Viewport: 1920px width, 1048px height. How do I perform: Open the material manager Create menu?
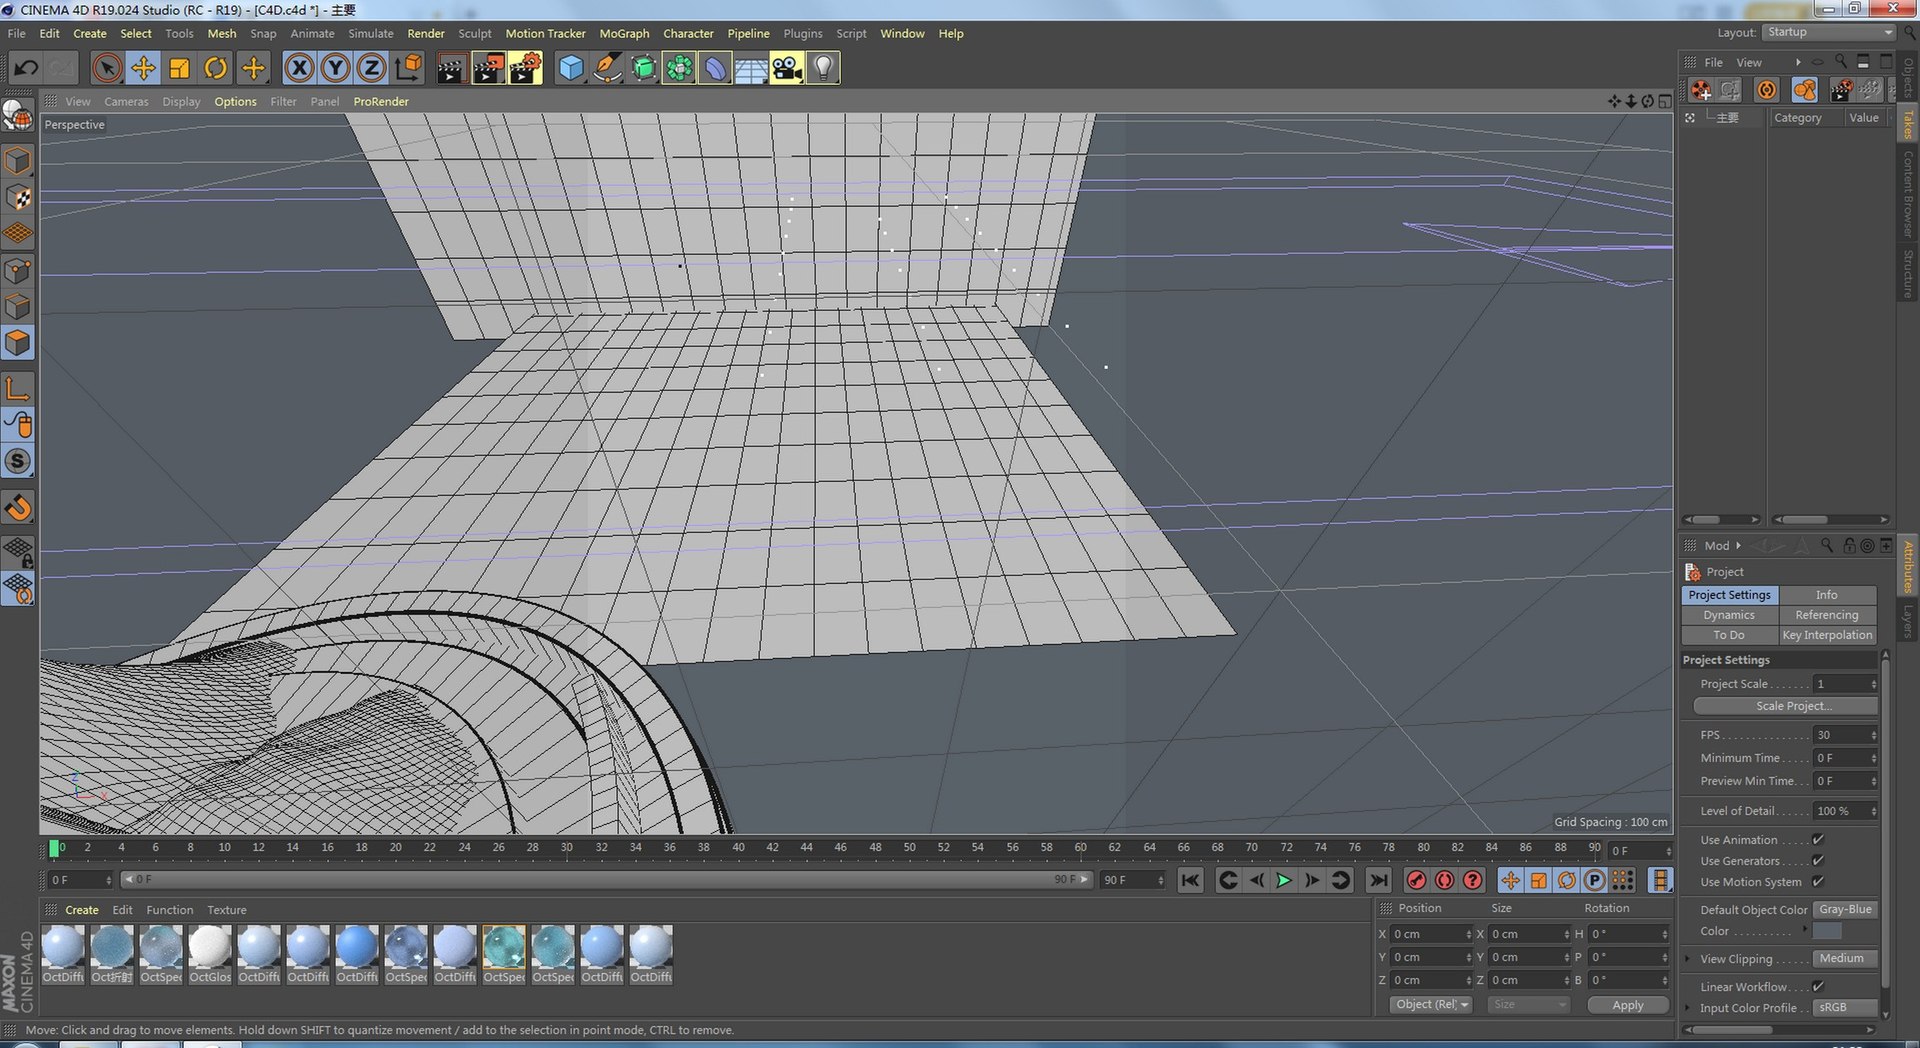point(82,910)
